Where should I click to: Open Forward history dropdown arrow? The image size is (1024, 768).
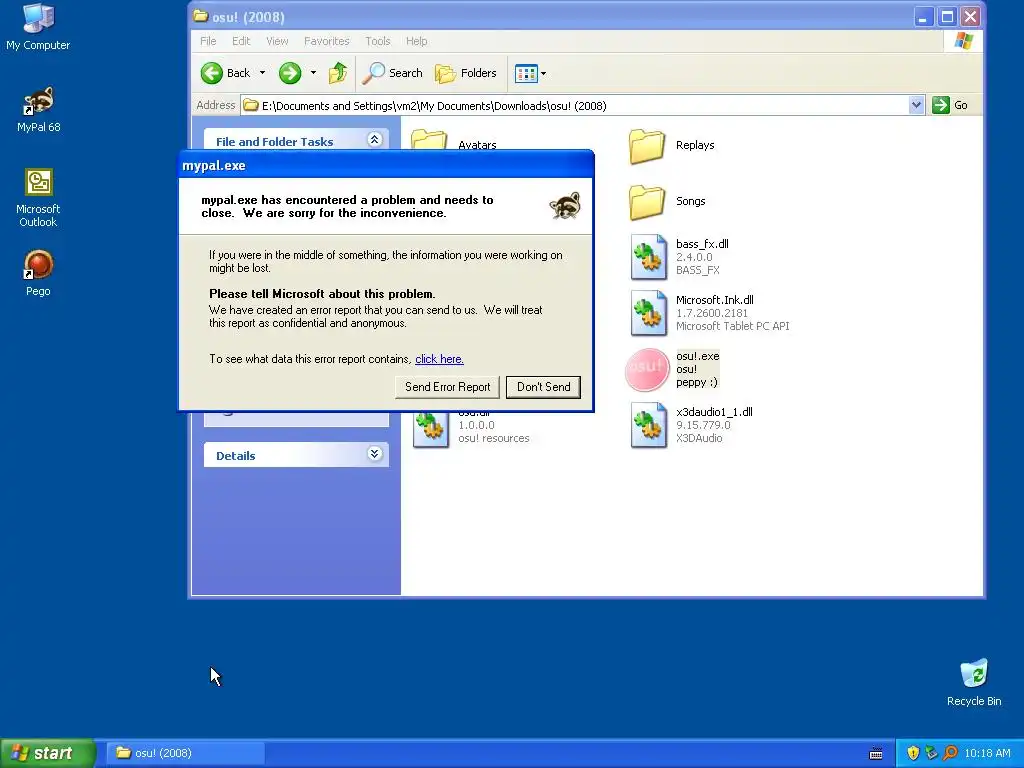pos(313,73)
